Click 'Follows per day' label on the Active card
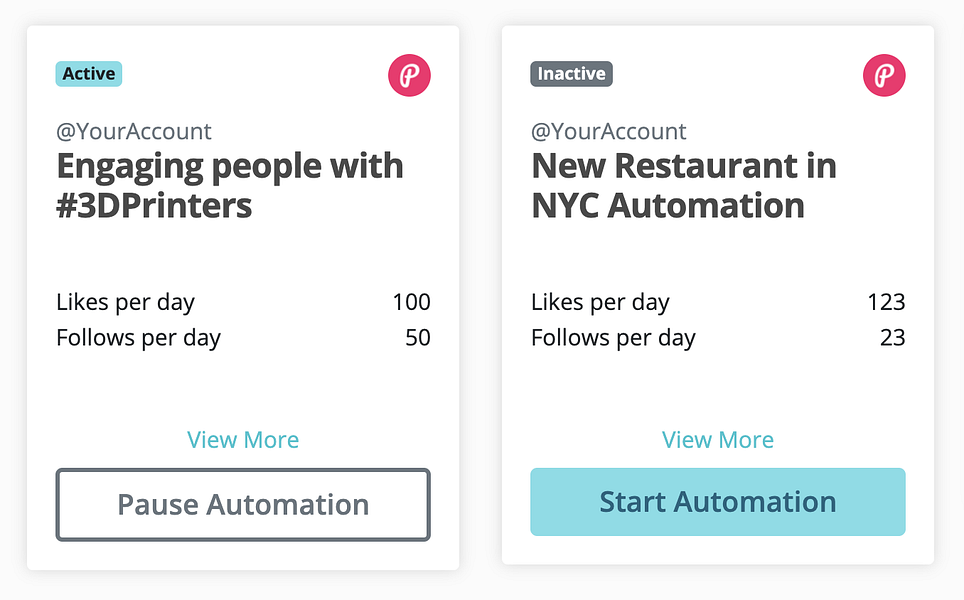 click(x=138, y=338)
